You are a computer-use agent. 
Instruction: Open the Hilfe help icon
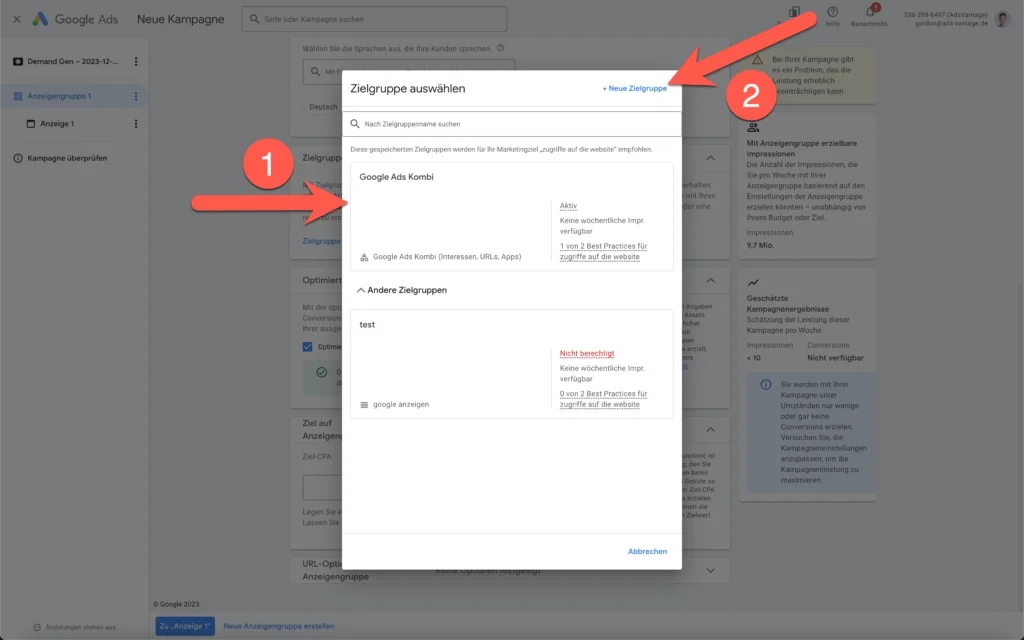(832, 12)
